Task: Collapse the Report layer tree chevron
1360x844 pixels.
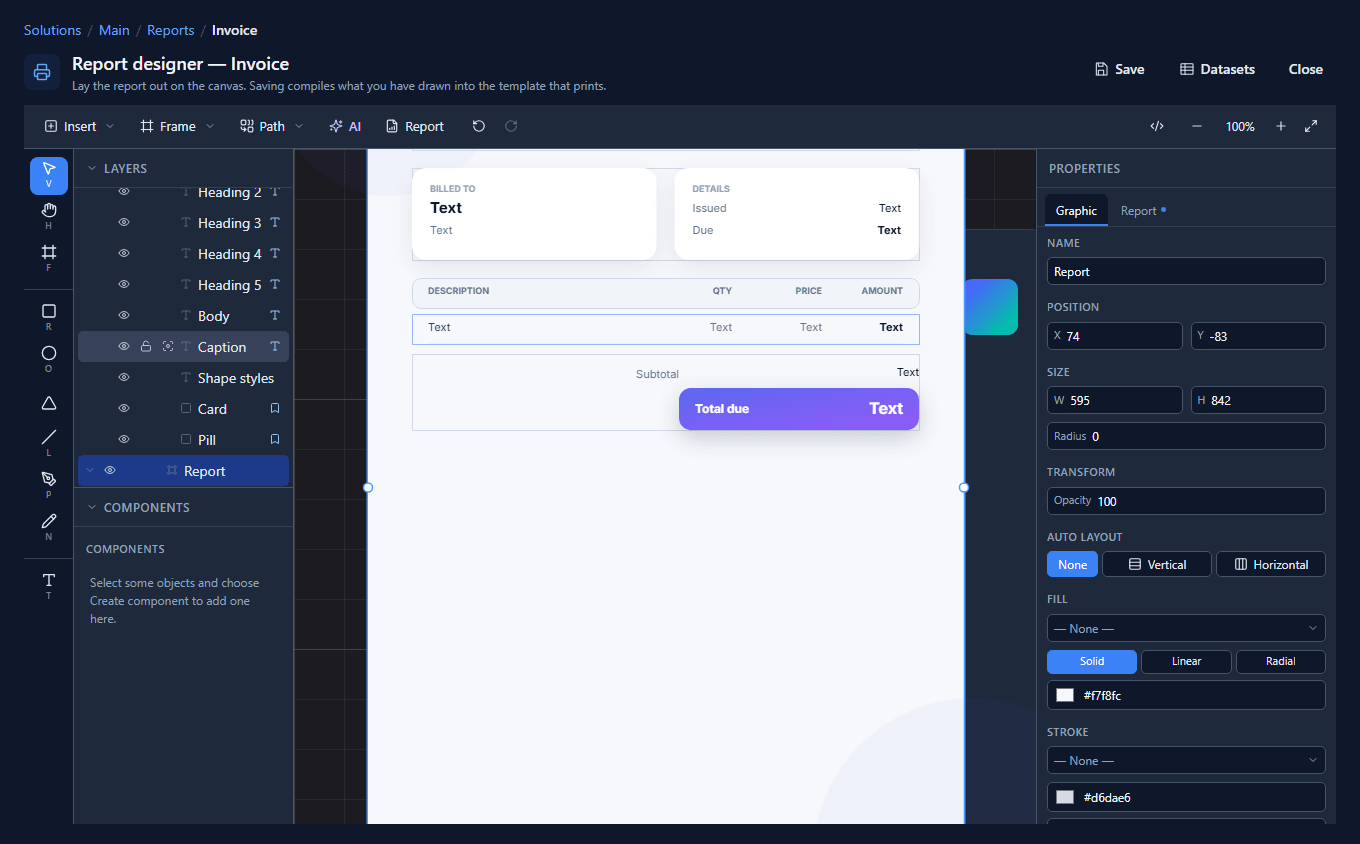Action: pyautogui.click(x=90, y=471)
